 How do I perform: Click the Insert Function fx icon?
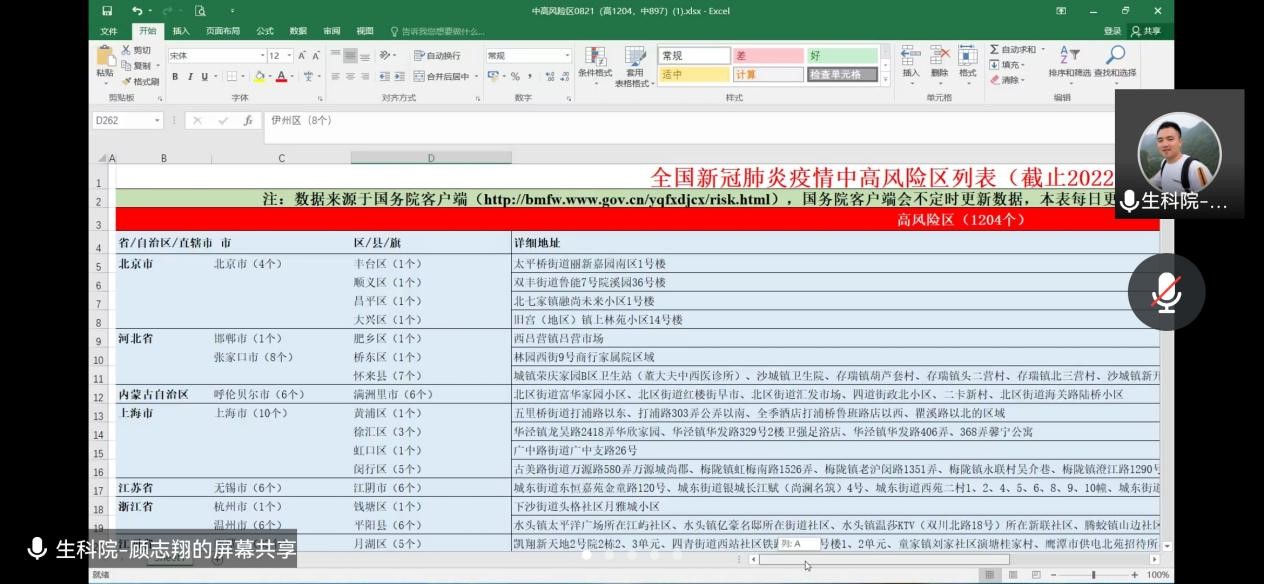pyautogui.click(x=247, y=120)
